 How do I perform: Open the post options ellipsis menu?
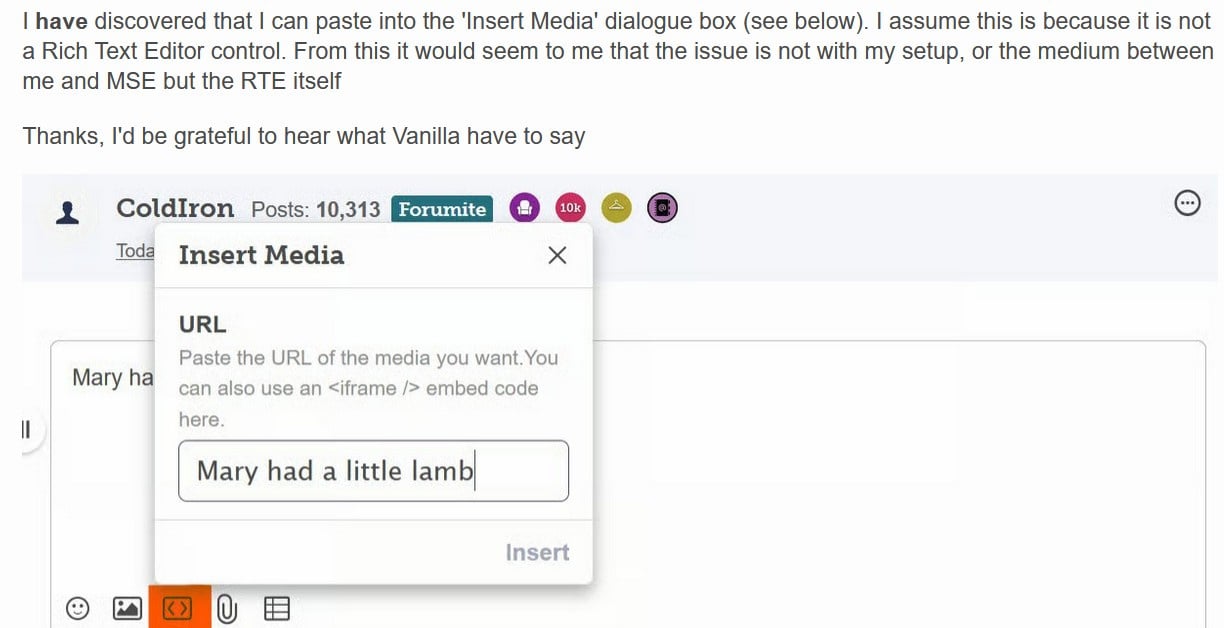coord(1187,203)
